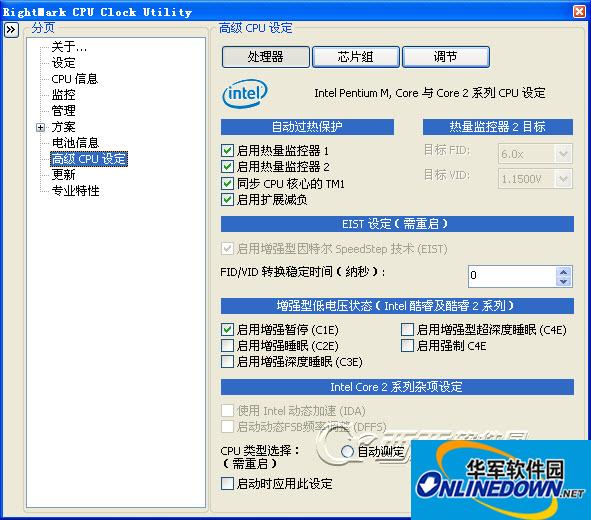Open the 目标 FID dropdown
This screenshot has height=520, width=591.
click(563, 154)
